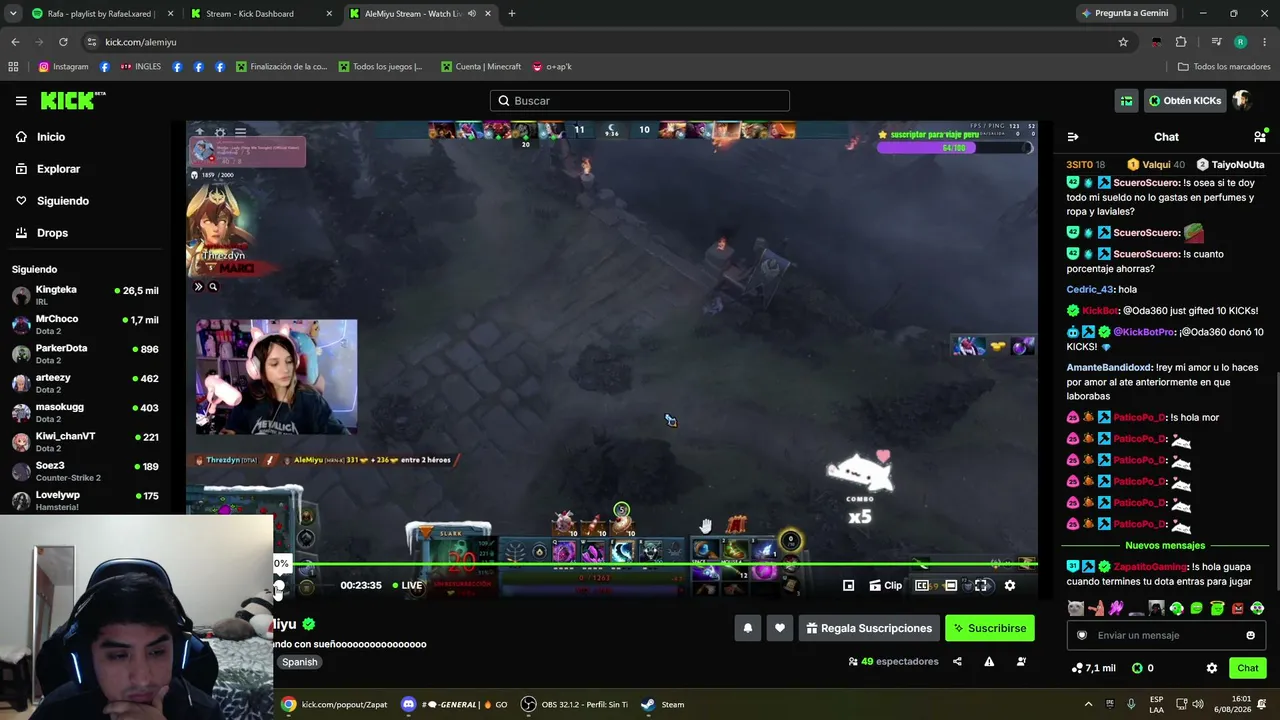This screenshot has height=720, width=1280.
Task: Click the shield icon in chat input
Action: 1081,635
